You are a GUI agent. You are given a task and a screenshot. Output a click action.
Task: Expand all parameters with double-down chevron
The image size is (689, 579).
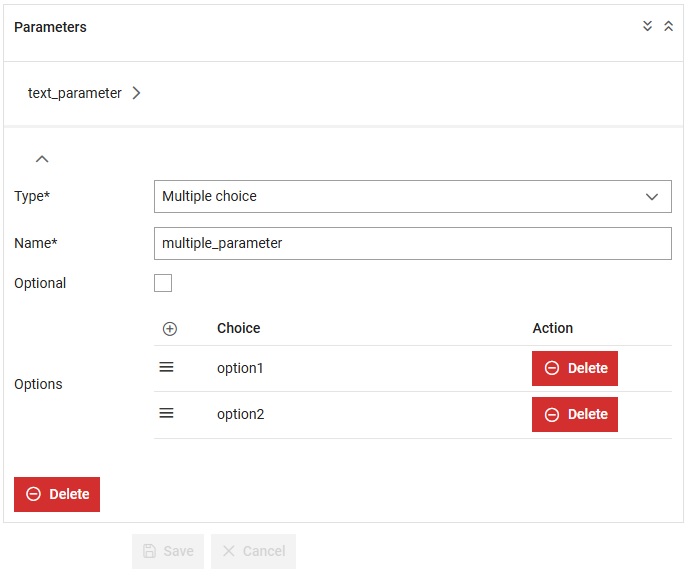coord(648,27)
